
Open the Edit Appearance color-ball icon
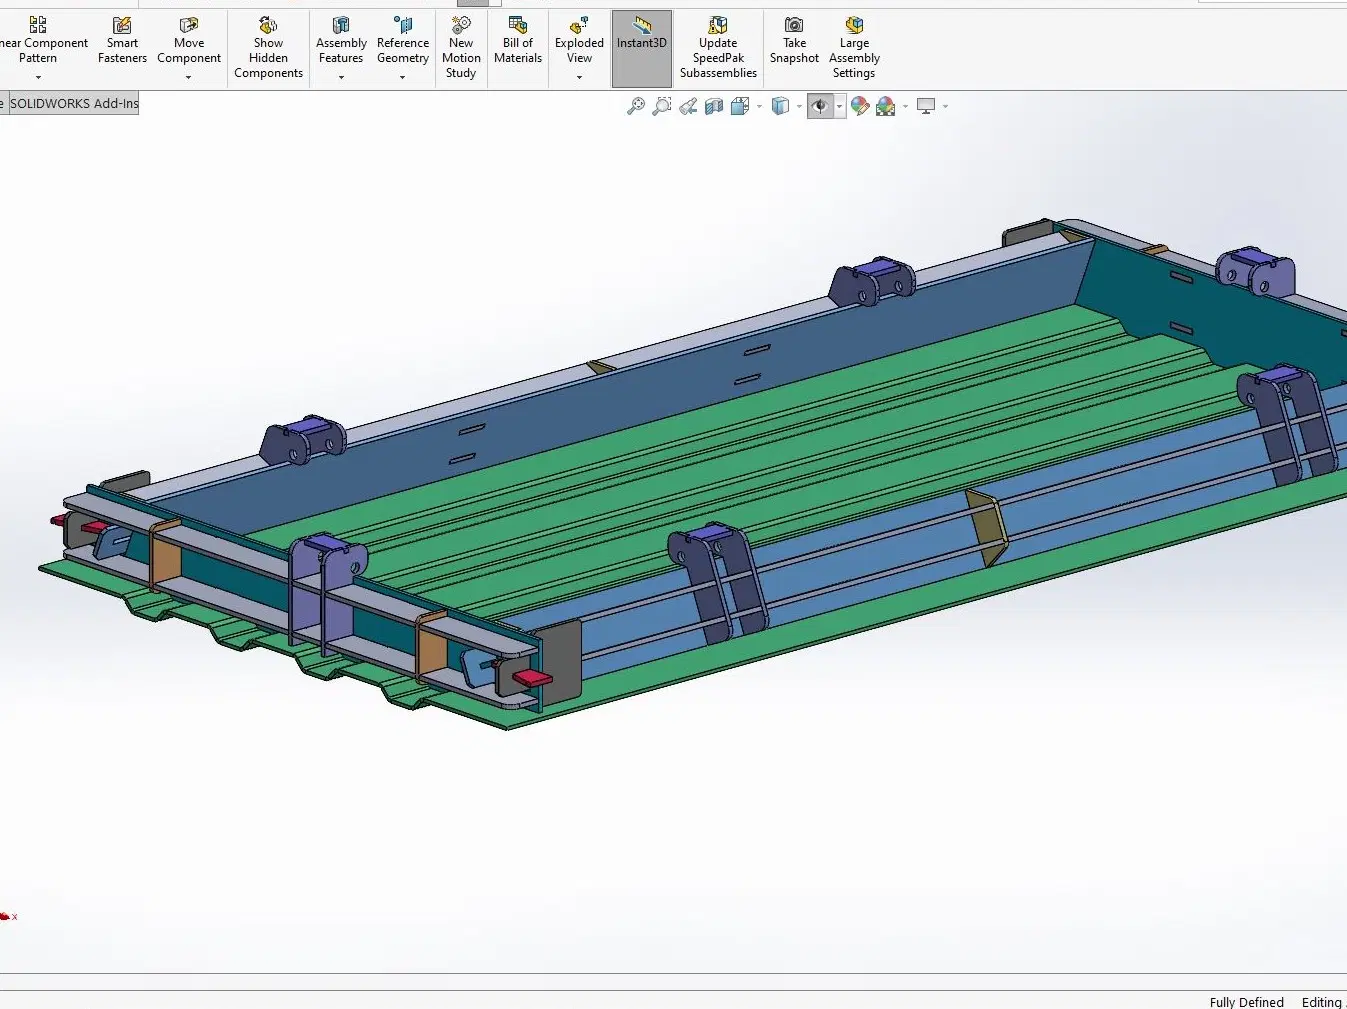(x=860, y=106)
